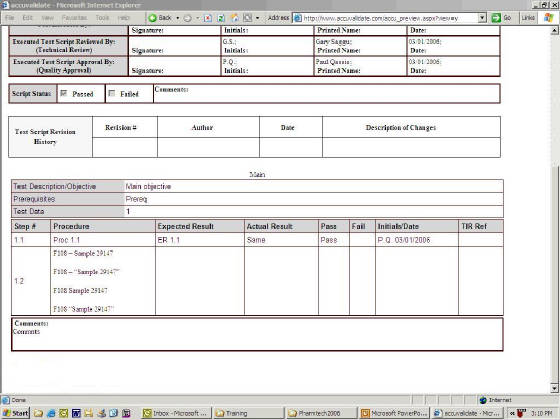
Task: Open the Tools menu
Action: click(102, 18)
